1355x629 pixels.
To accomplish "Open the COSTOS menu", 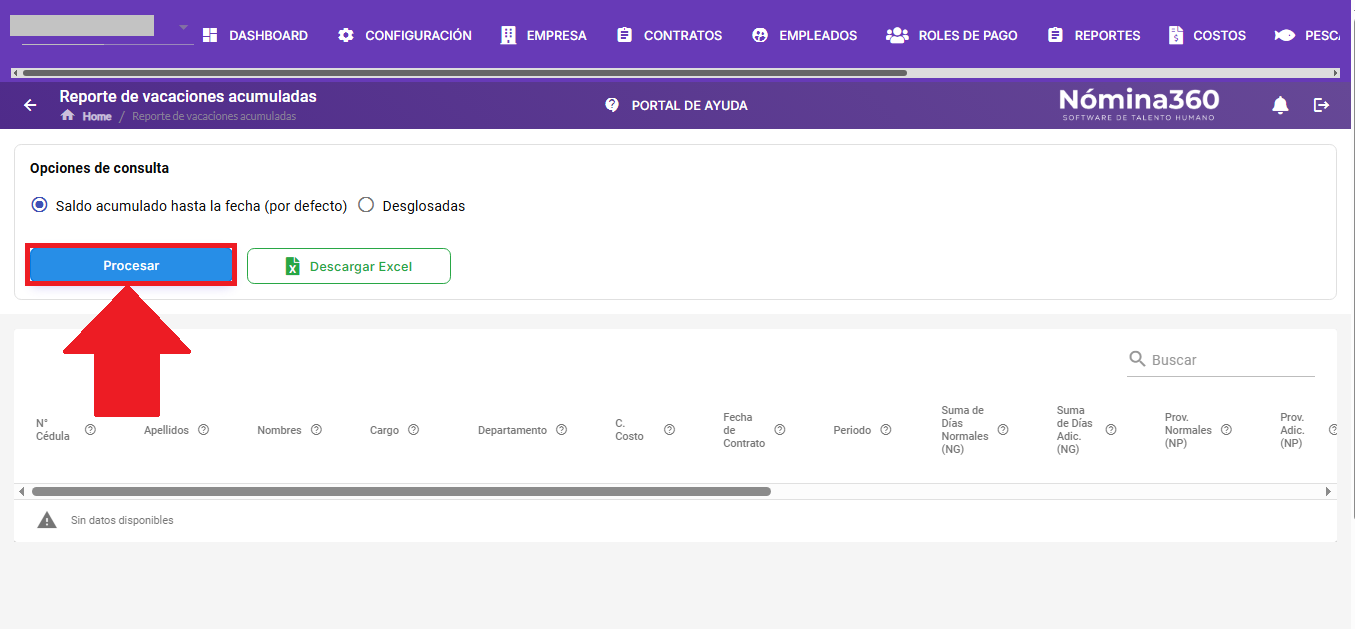I will 1207,35.
